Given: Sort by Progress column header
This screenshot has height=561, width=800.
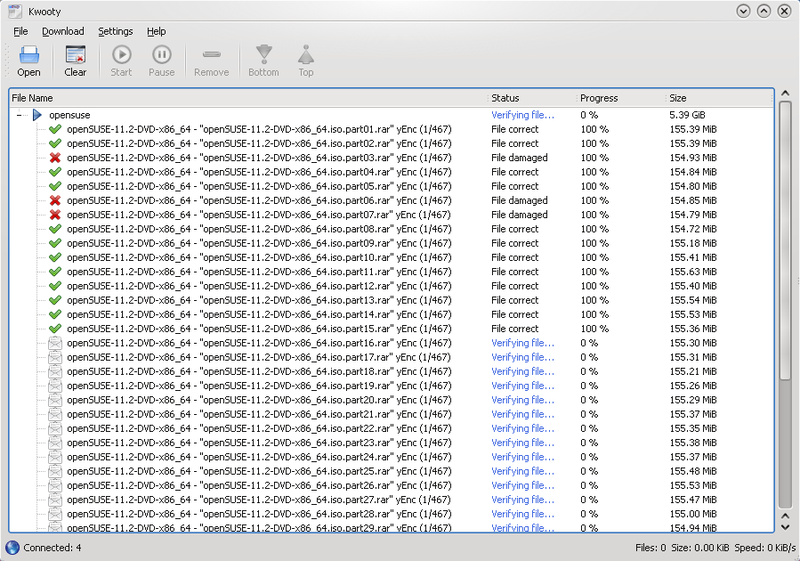Looking at the screenshot, I should [x=621, y=98].
